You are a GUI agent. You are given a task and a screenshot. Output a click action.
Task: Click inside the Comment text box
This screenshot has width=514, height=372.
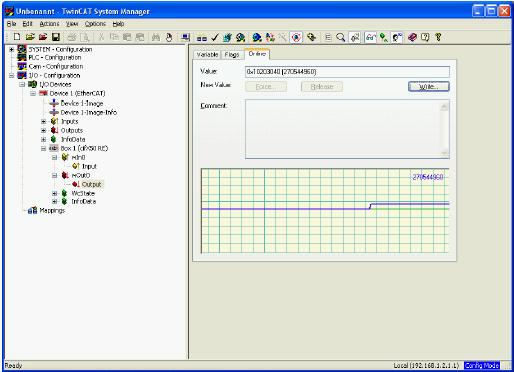pos(343,129)
